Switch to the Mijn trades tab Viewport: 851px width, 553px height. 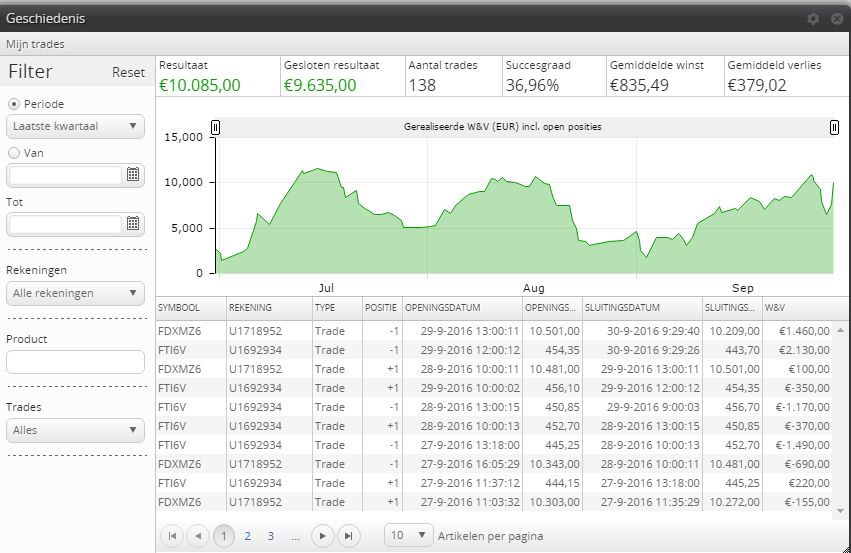pyautogui.click(x=35, y=44)
